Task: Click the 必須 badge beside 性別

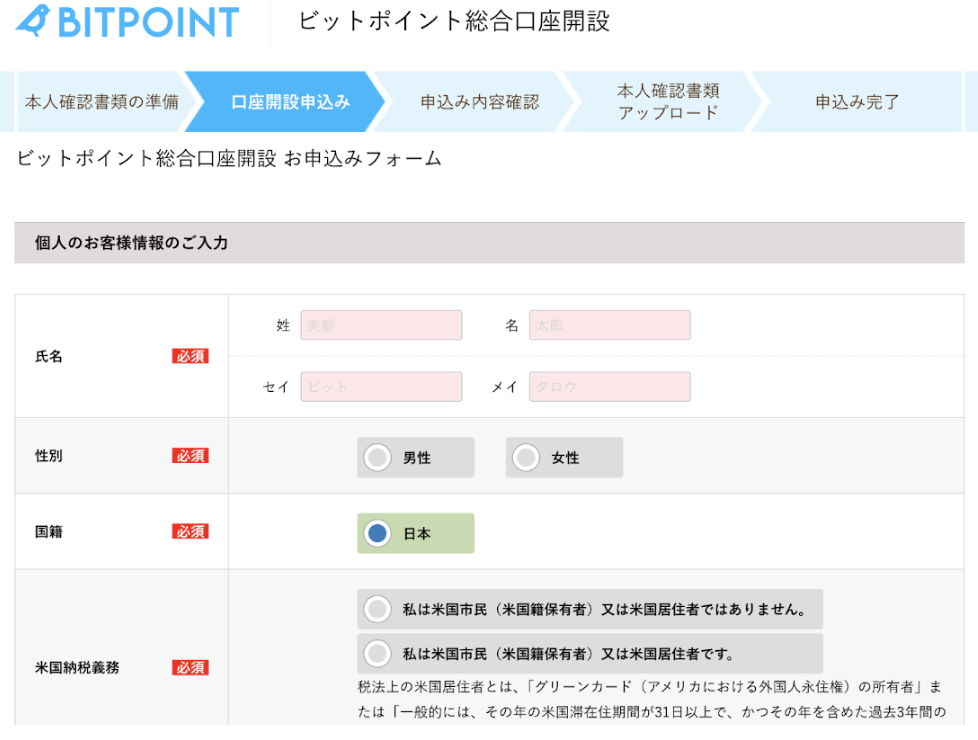Action: tap(190, 455)
